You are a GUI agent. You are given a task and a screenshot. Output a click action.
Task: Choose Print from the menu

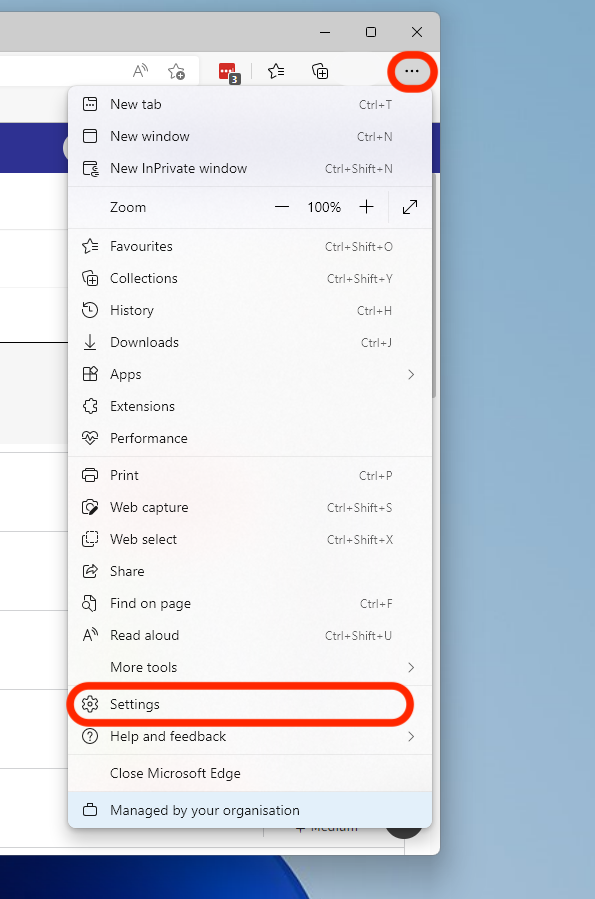pos(250,475)
